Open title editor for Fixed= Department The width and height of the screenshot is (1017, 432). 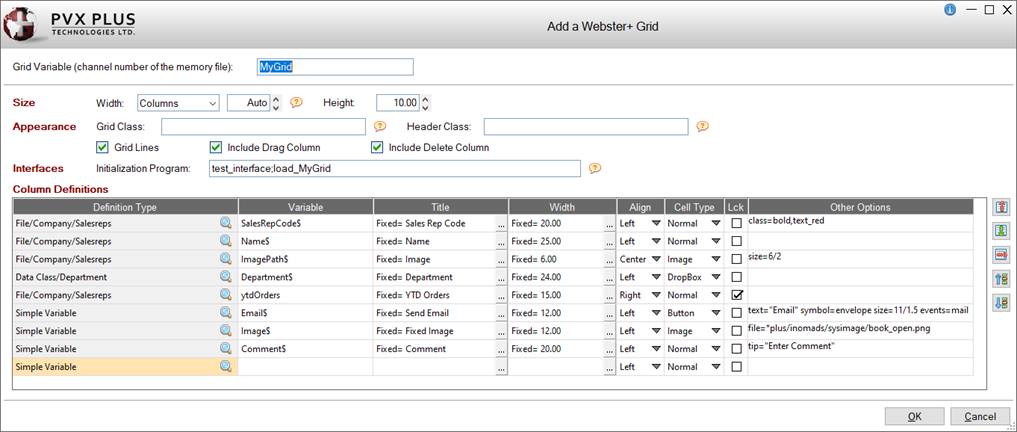[501, 277]
